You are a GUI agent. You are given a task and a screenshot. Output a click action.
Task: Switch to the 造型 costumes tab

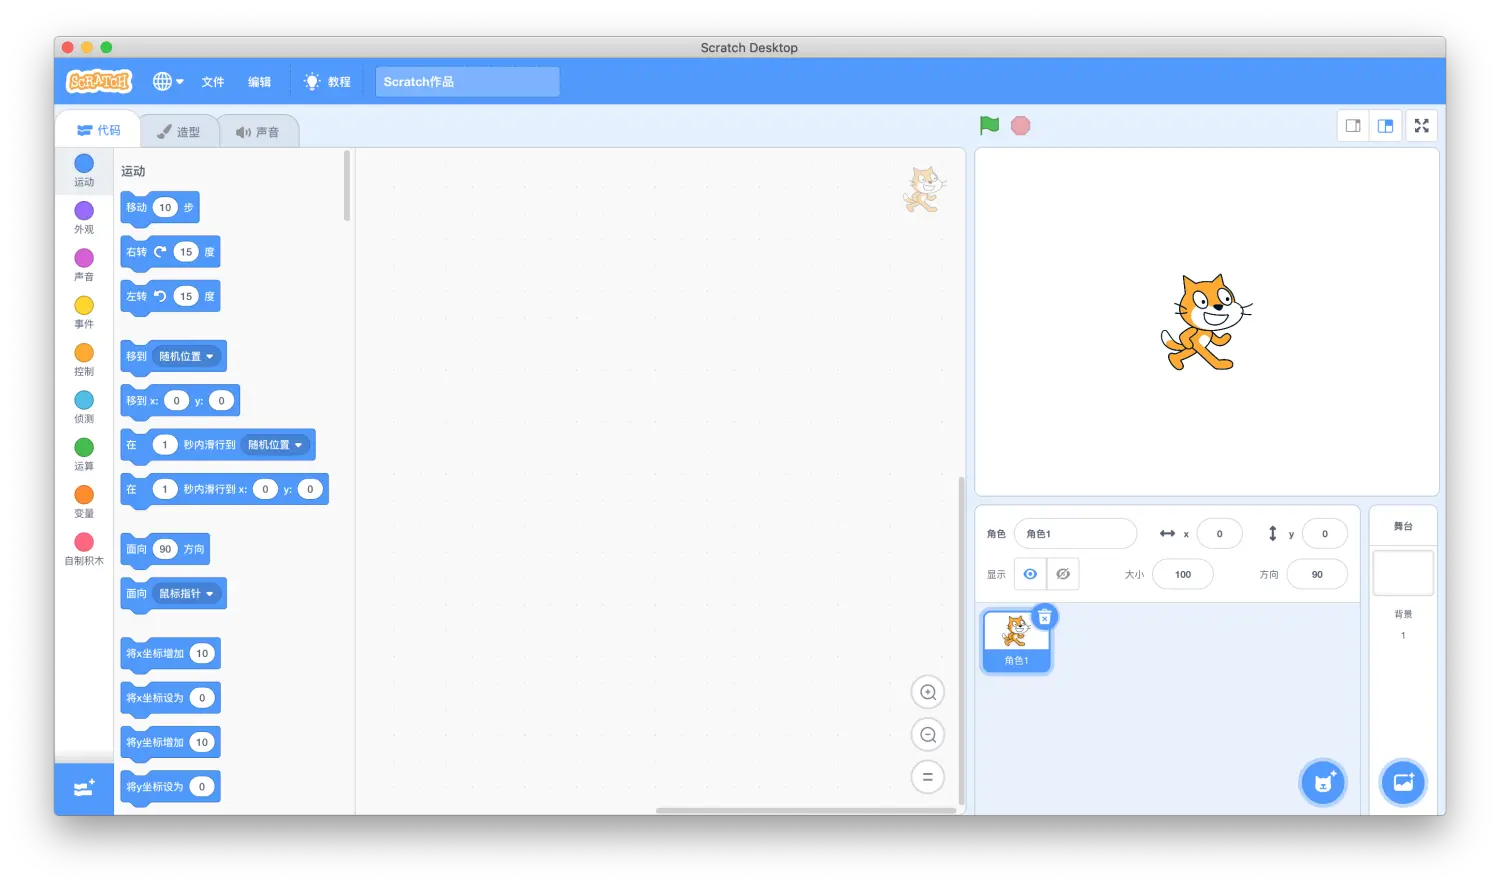179,132
